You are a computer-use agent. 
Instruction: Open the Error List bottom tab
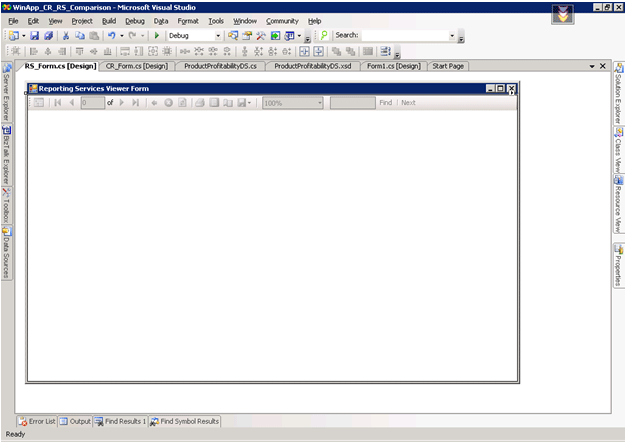click(x=37, y=421)
